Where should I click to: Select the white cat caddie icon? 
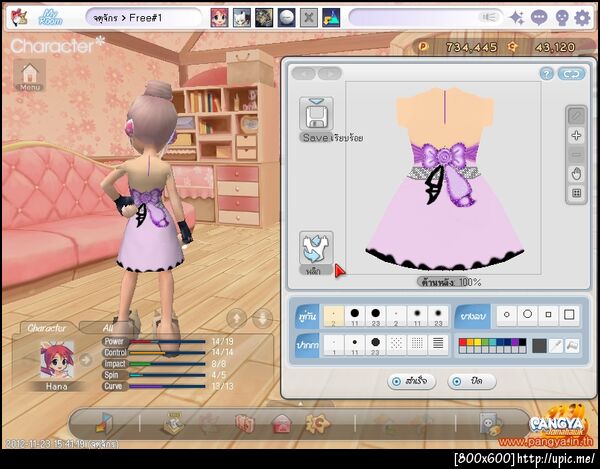[x=242, y=18]
